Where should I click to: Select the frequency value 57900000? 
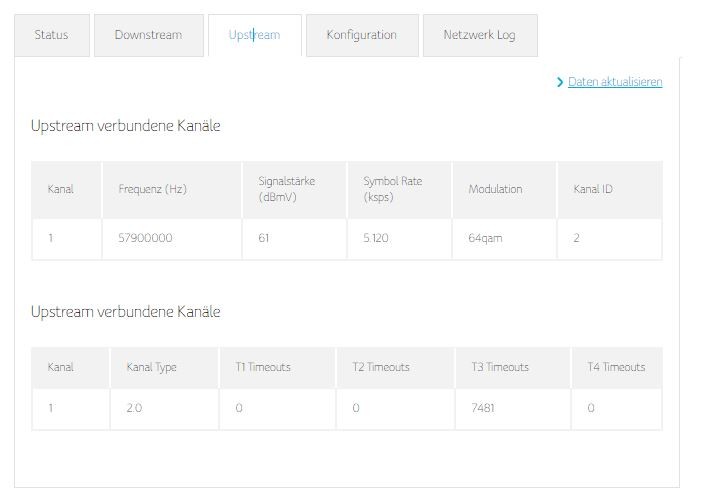[x=145, y=239]
